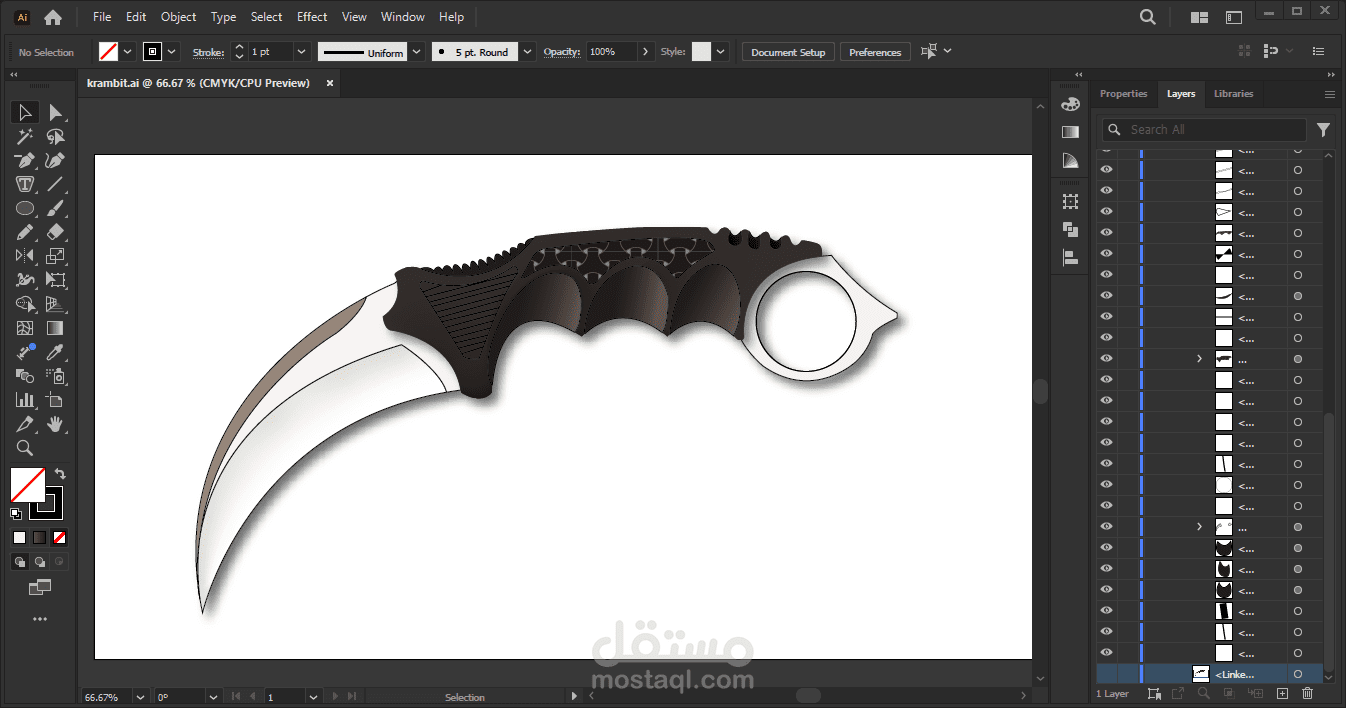Open the Uniform width profile dropdown
Screen dimensions: 1346x708
coord(416,52)
